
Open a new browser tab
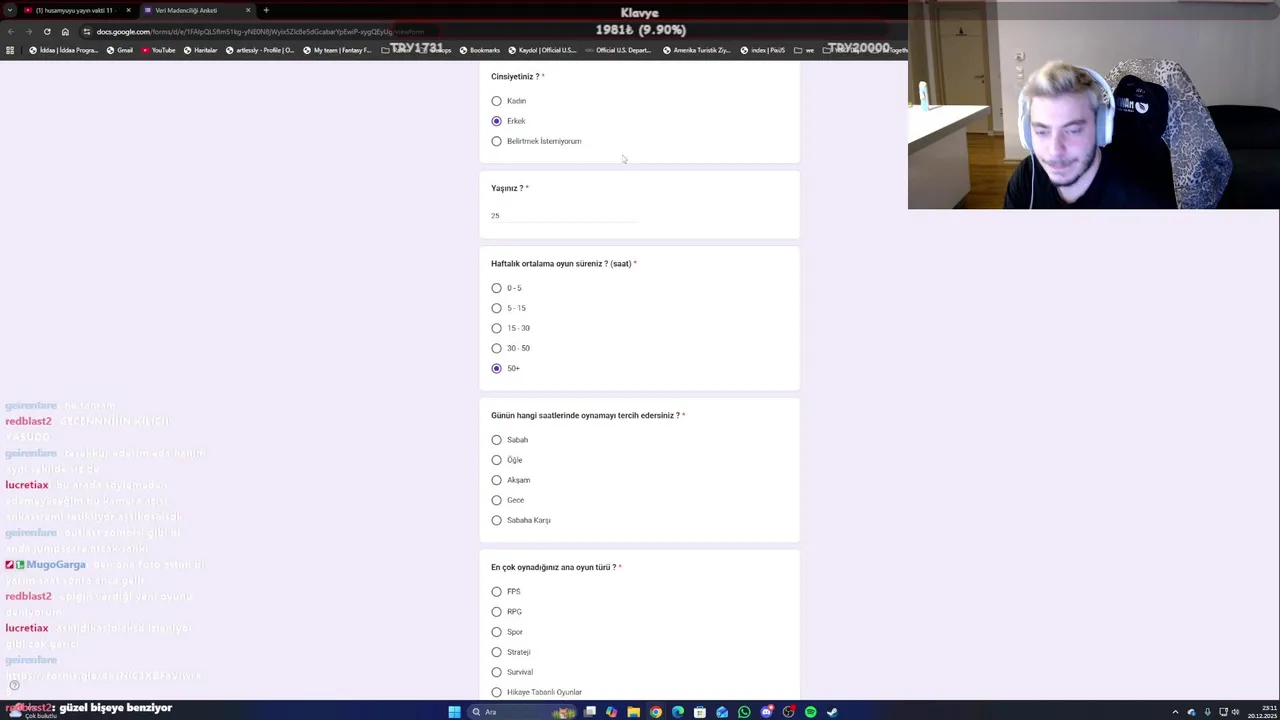(266, 10)
